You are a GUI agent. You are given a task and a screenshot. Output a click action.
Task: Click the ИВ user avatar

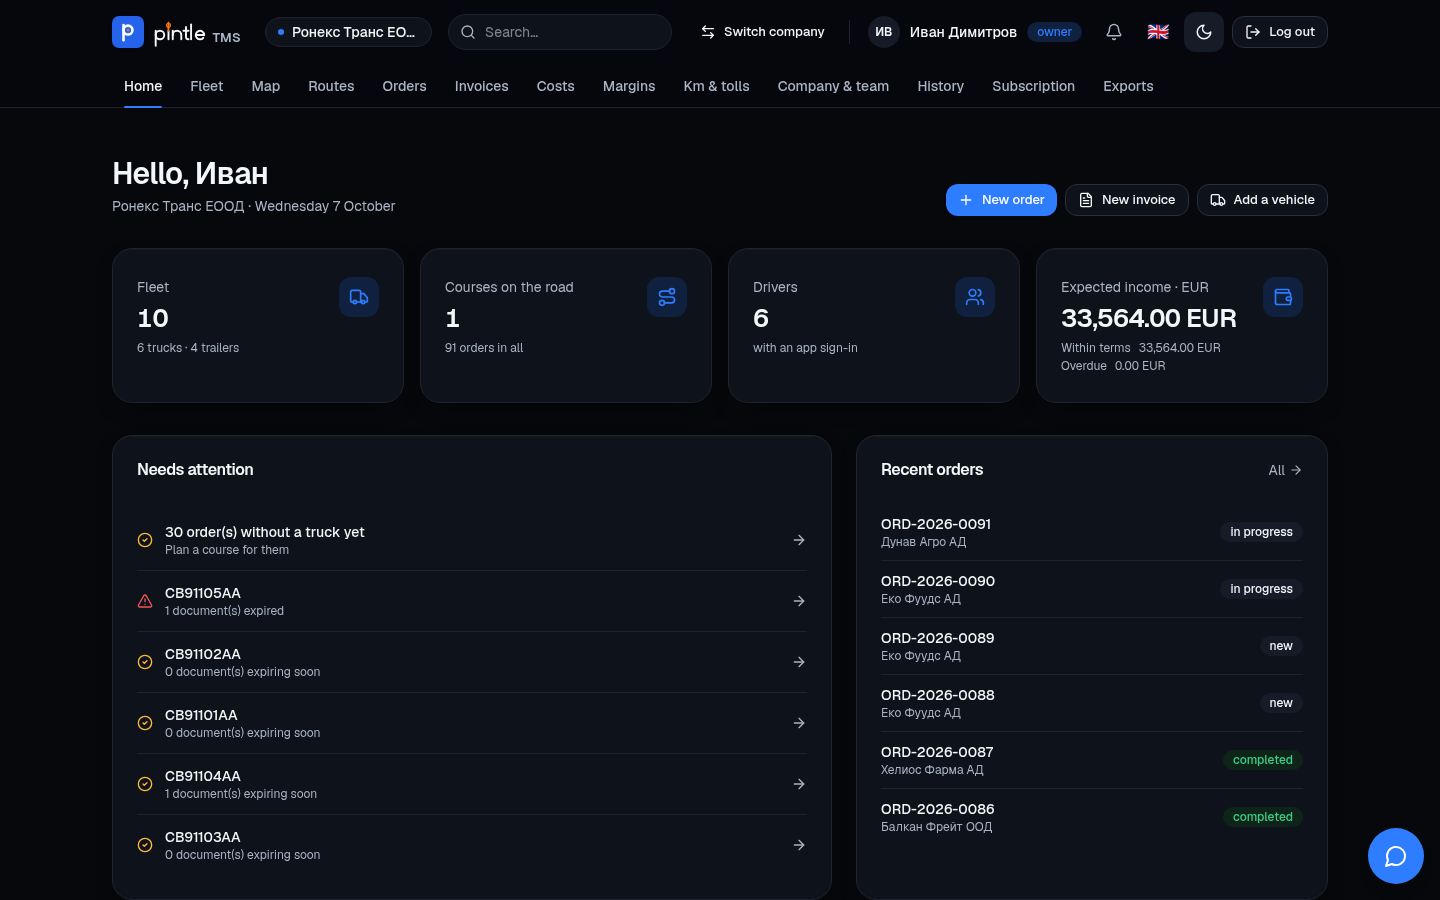884,32
